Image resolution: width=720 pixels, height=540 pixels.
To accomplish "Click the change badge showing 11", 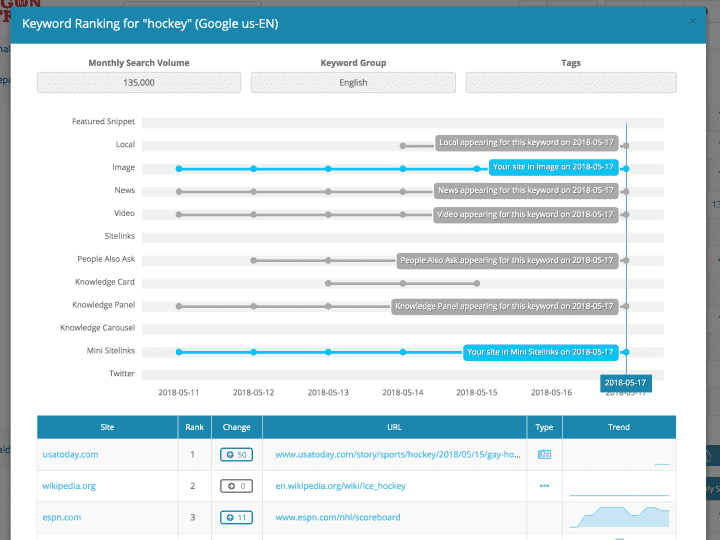I will 237,518.
